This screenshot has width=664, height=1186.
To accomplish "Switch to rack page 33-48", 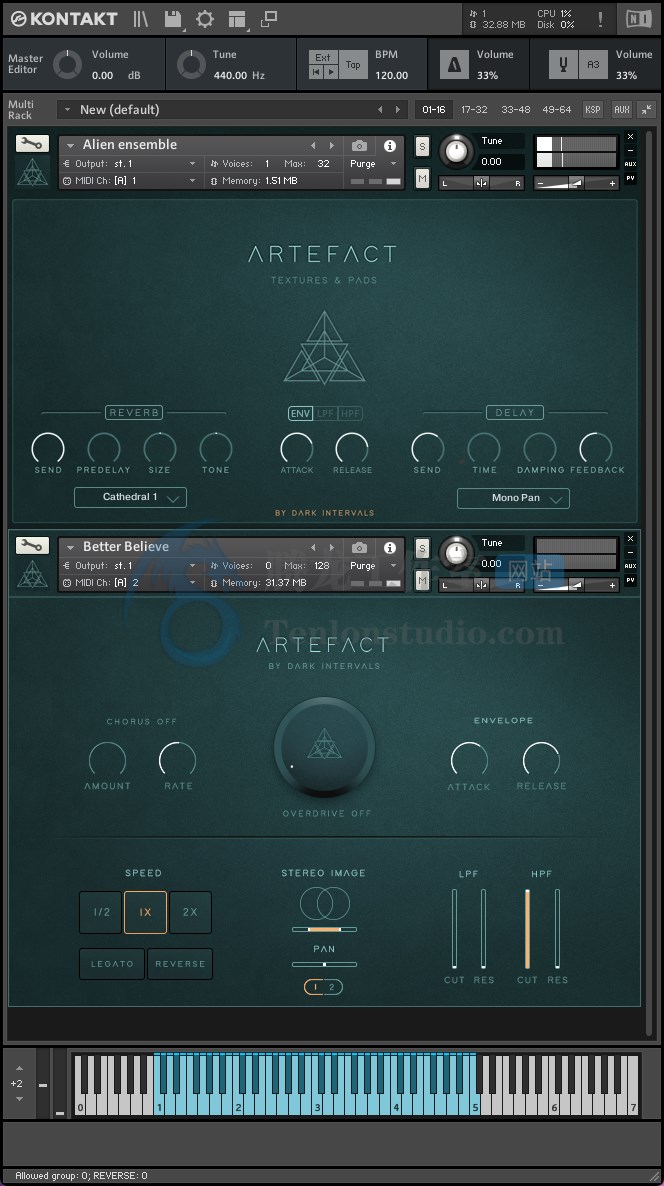I will (515, 110).
